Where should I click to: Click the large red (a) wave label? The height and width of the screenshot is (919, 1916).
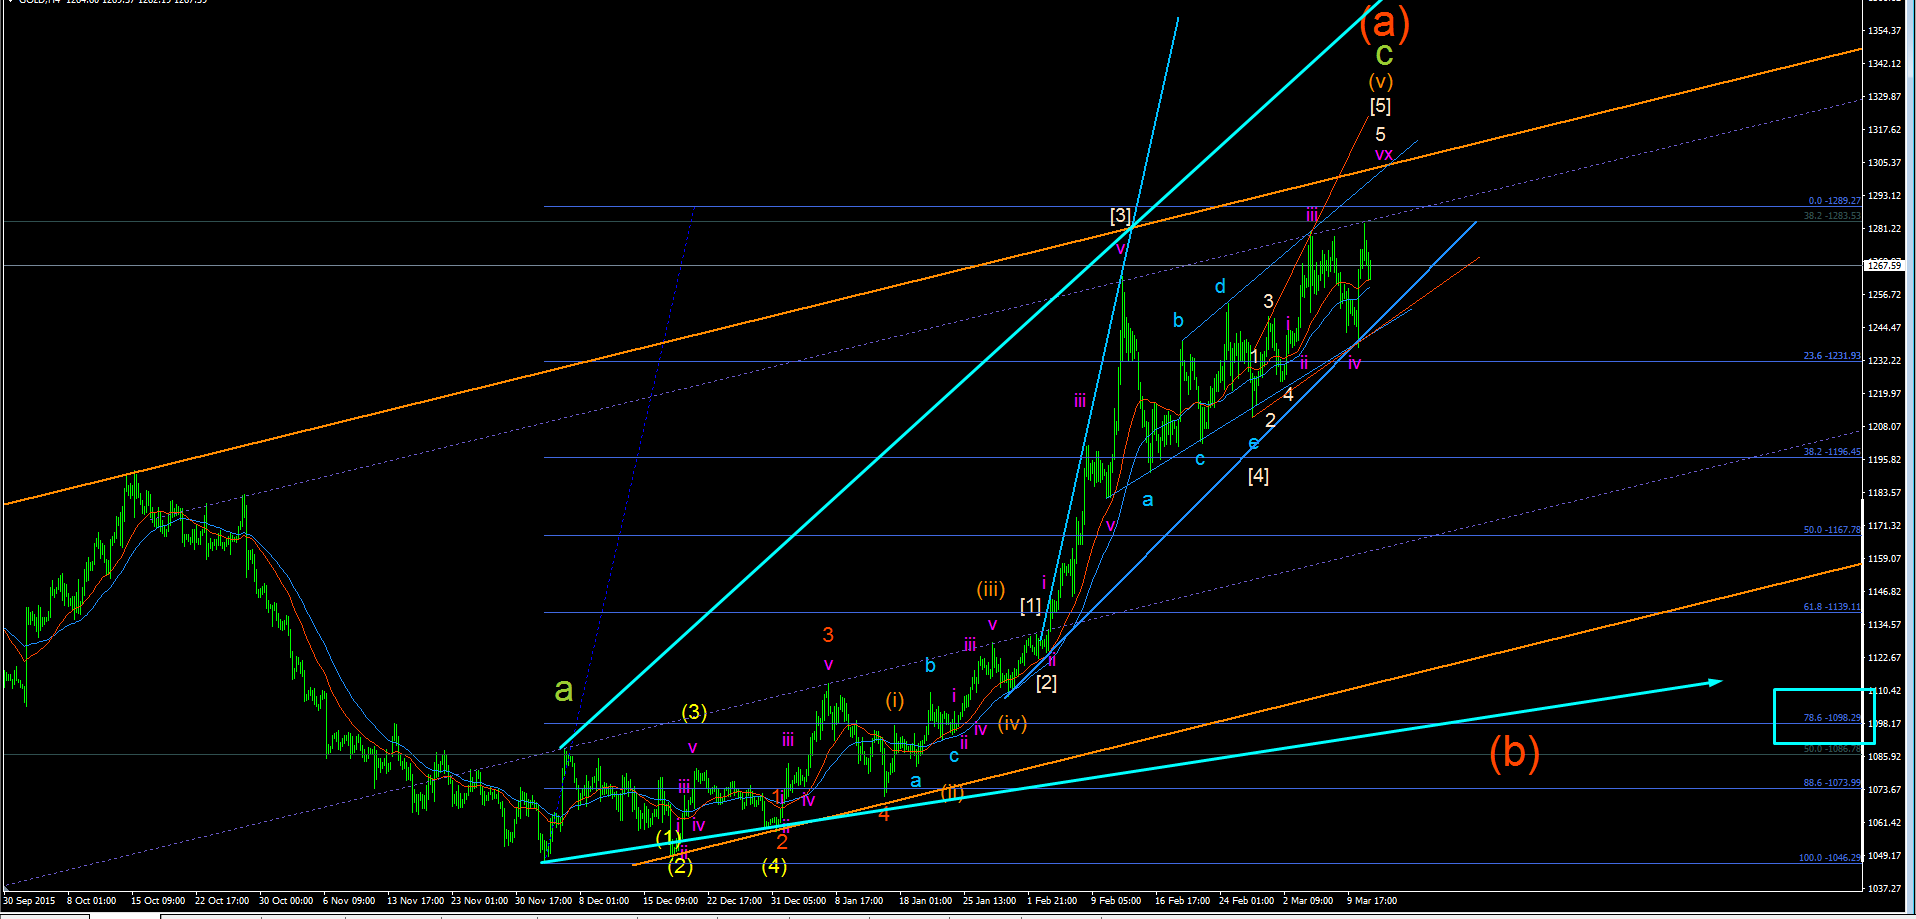pyautogui.click(x=1385, y=22)
